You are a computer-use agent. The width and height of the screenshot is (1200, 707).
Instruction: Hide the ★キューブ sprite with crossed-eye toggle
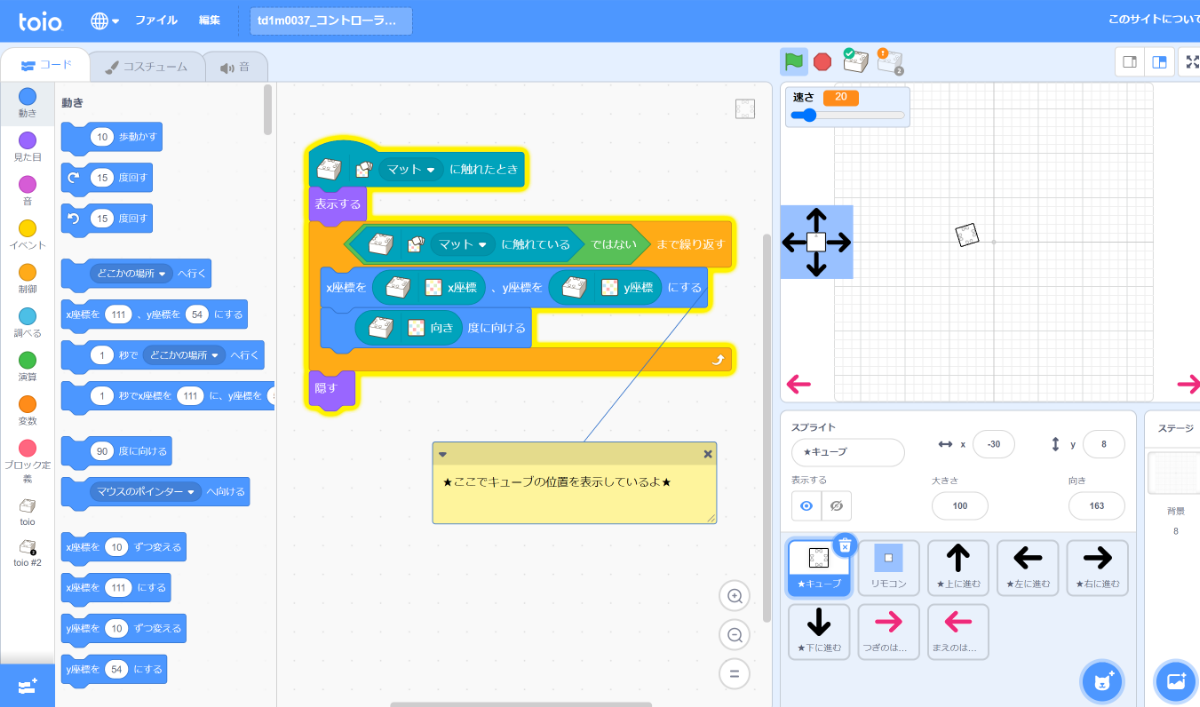coord(835,506)
